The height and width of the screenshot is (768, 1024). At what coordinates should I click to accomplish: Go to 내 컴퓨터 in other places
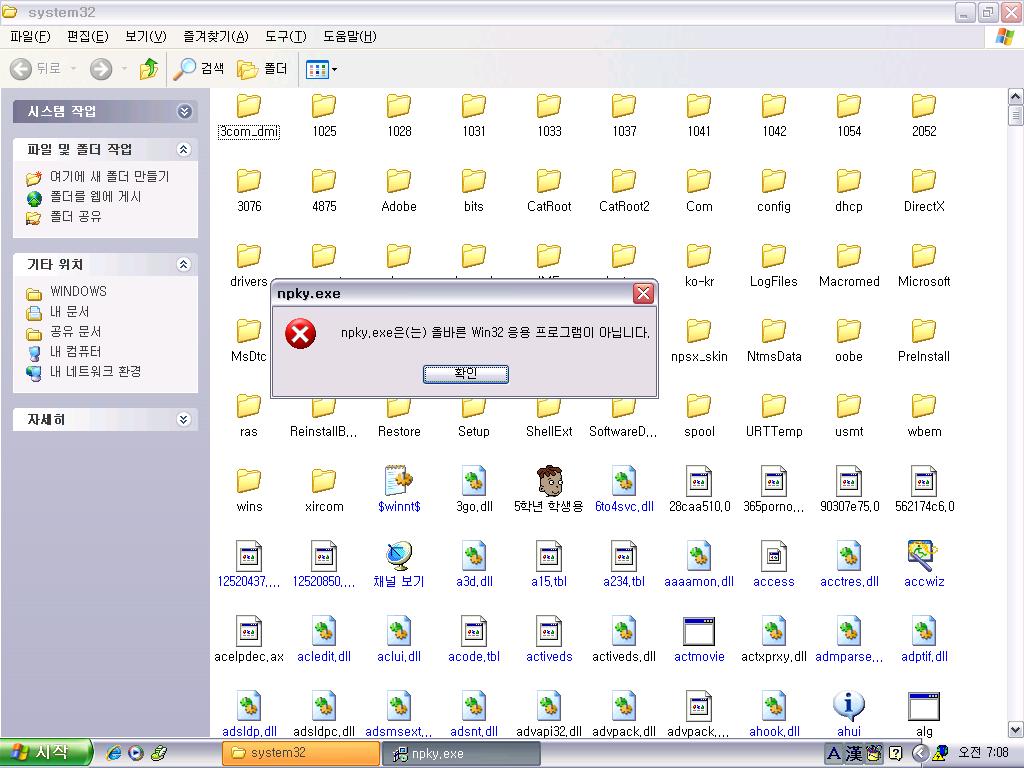click(x=75, y=351)
